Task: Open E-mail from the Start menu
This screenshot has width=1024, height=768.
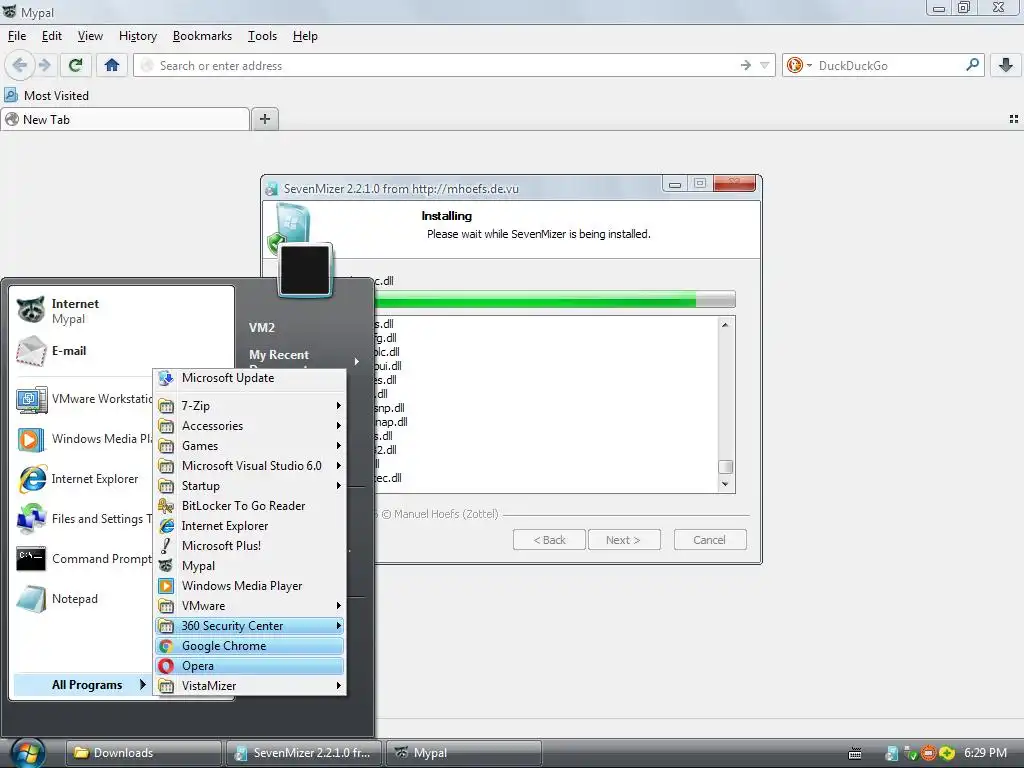Action: 123,351
